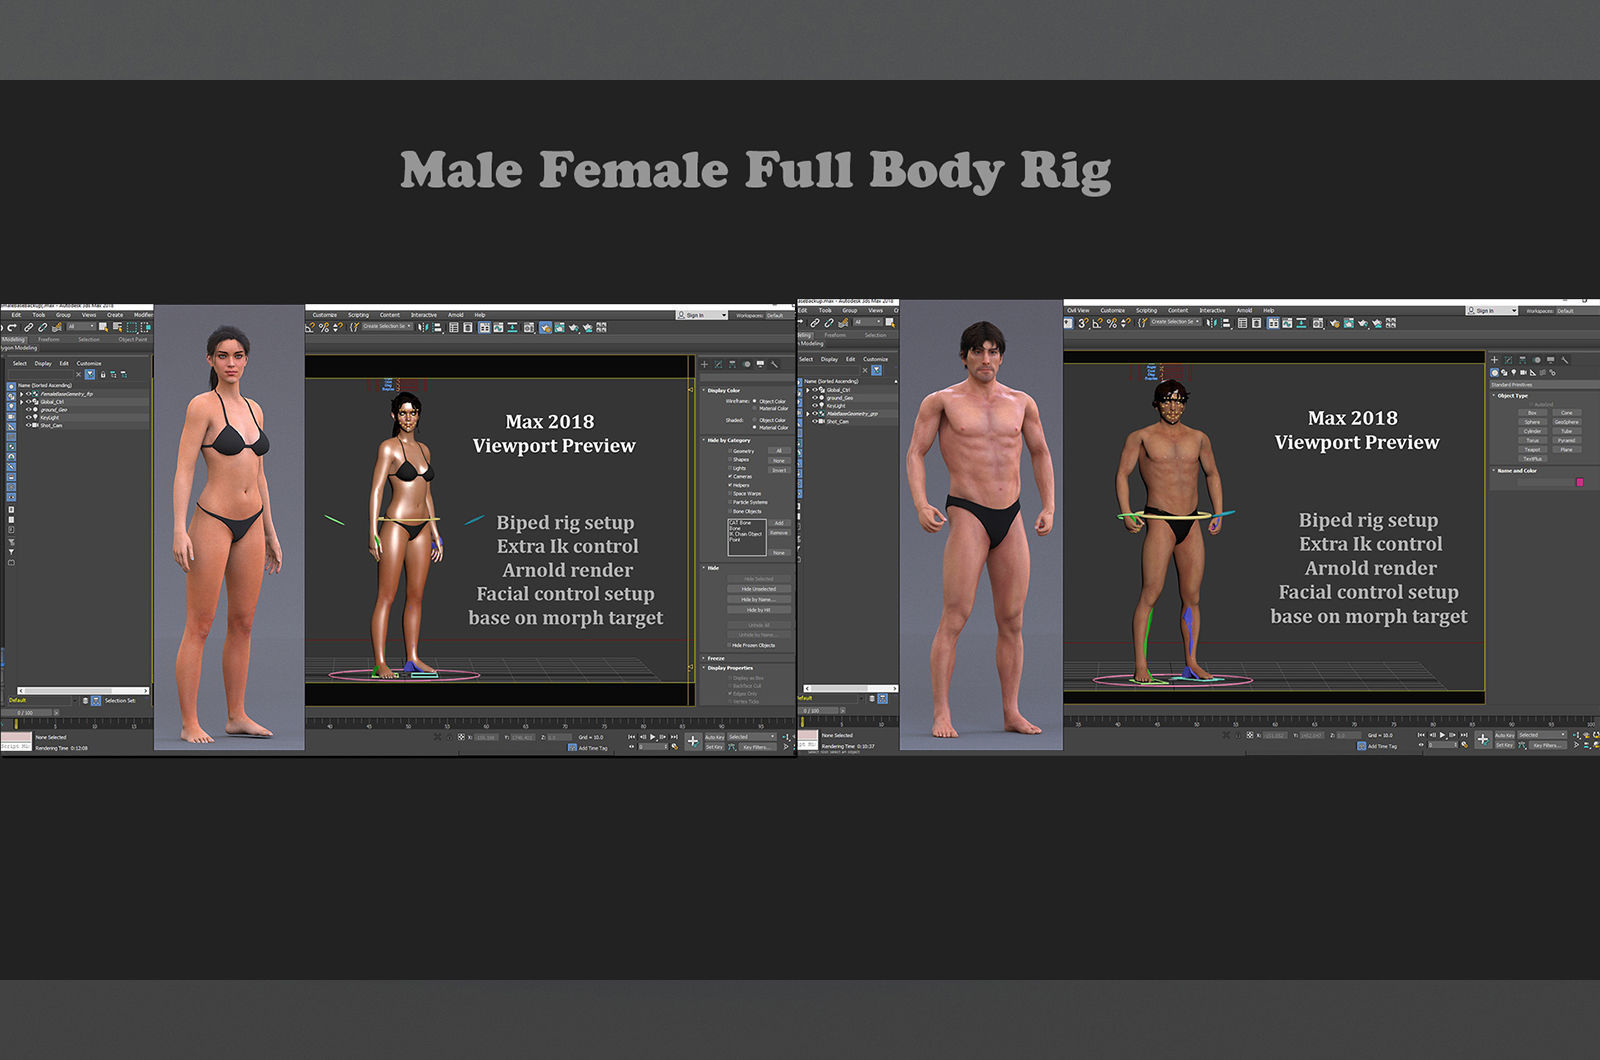Open selection filter All dropdown, female window

coord(81,326)
